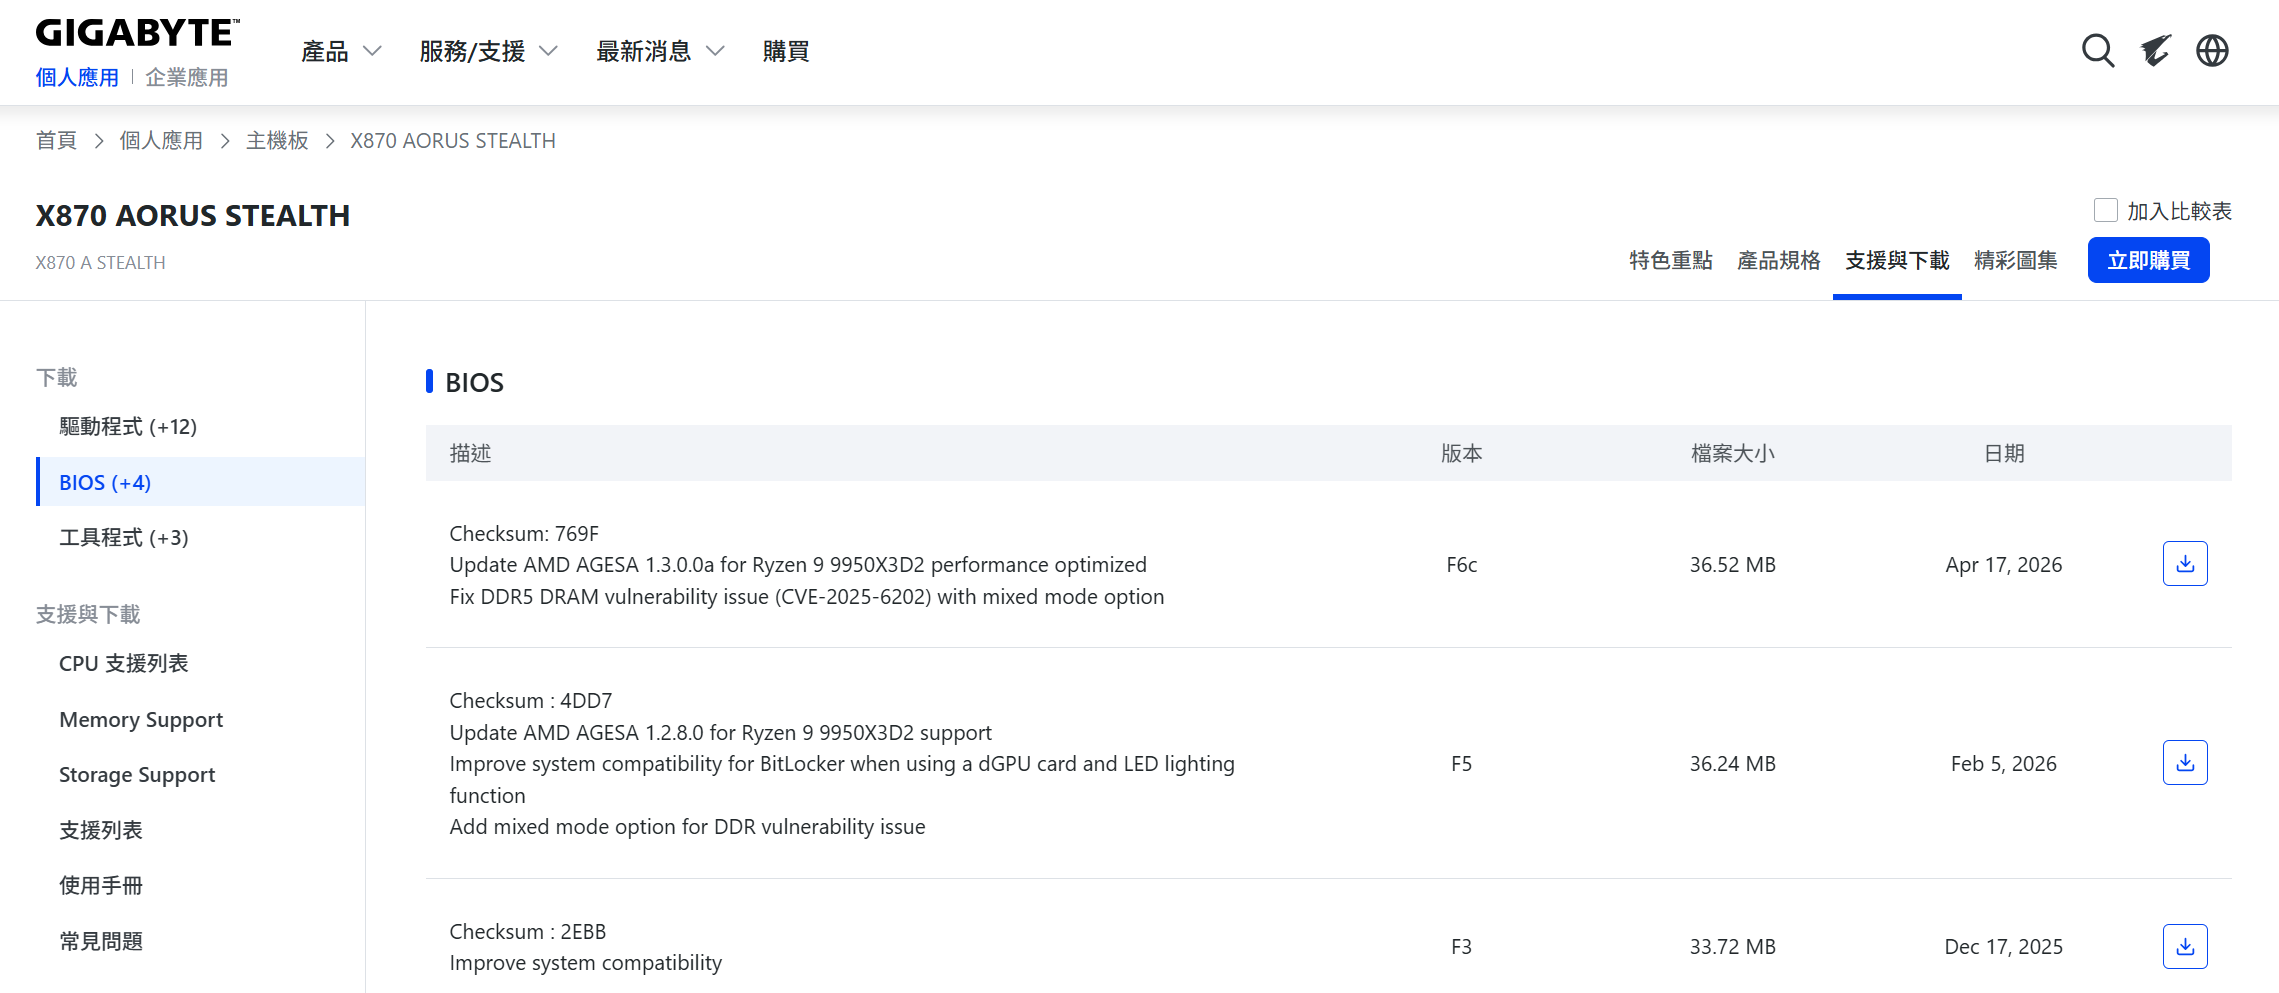Expand the 產品 dropdown menu
The image size is (2279, 993).
[341, 51]
